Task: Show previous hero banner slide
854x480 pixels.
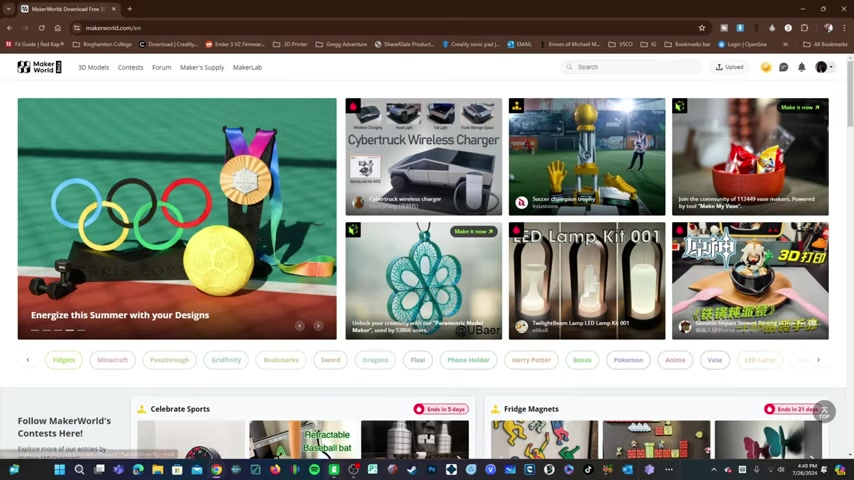Action: pyautogui.click(x=300, y=325)
